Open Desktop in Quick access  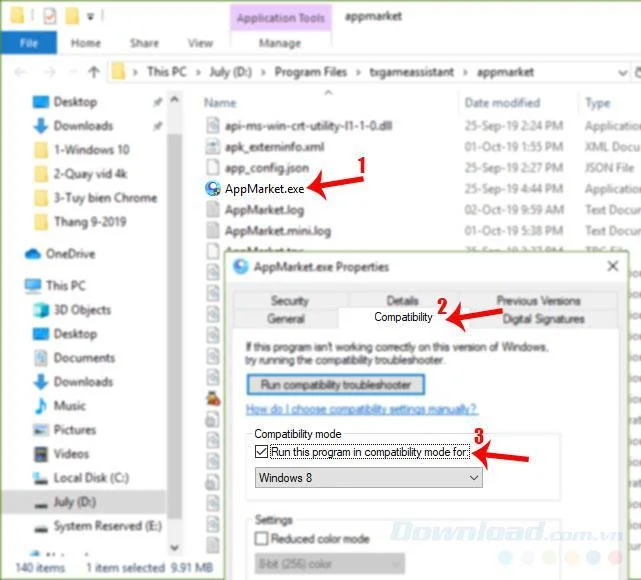[x=75, y=102]
